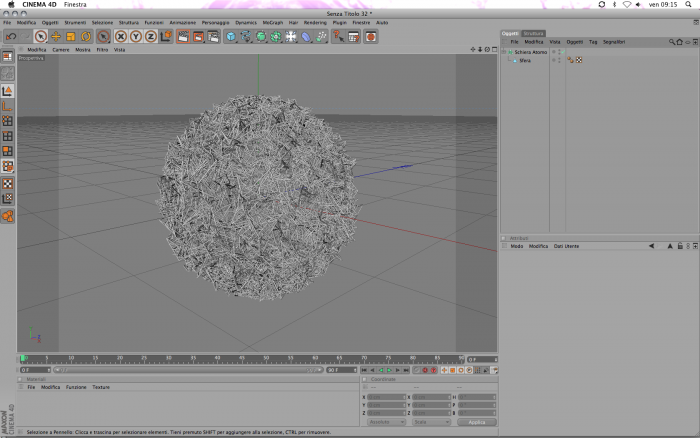Image resolution: width=700 pixels, height=438 pixels.
Task: Open the Render Settings icon
Action: (213, 37)
